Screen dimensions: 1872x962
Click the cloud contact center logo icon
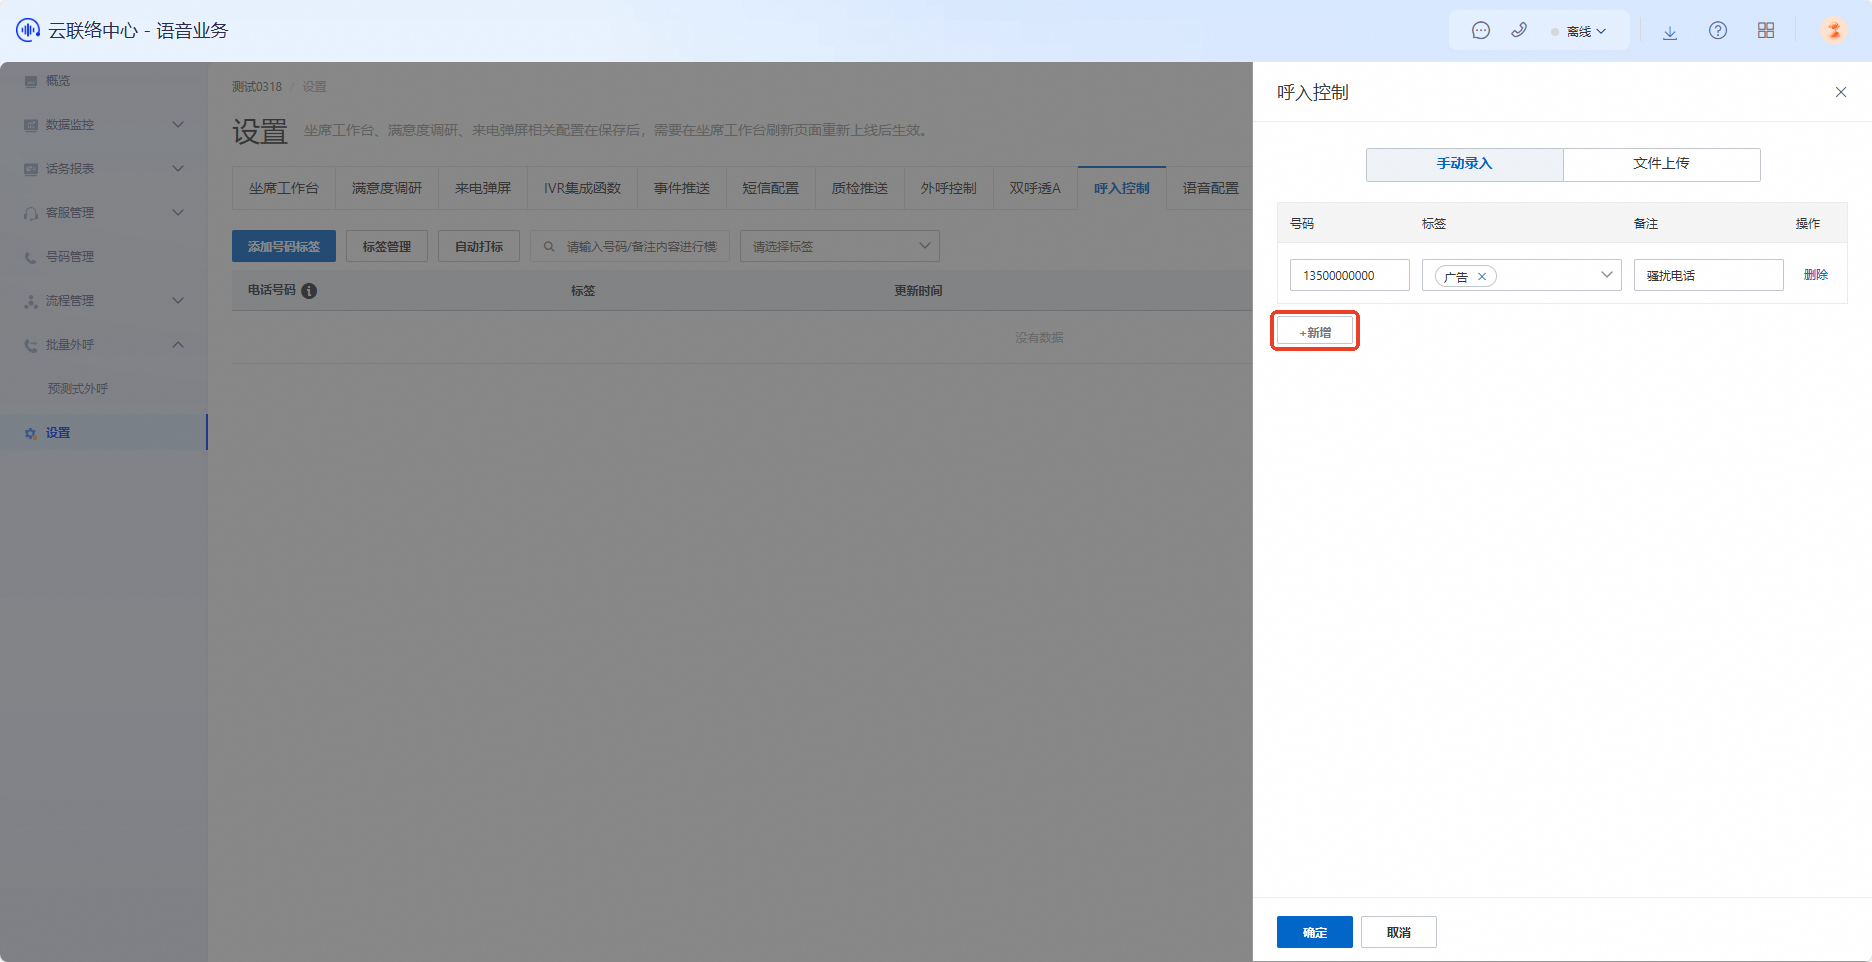(x=28, y=30)
